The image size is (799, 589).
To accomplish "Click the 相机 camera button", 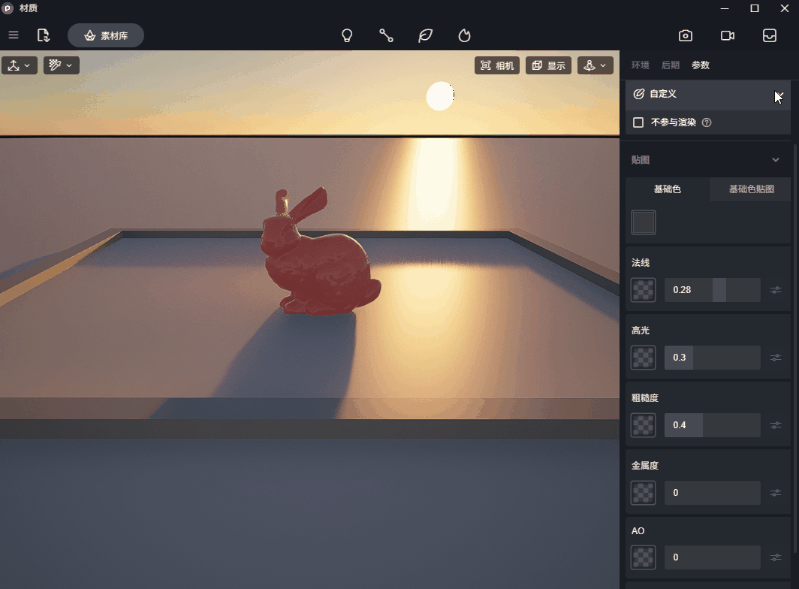I will click(x=497, y=65).
